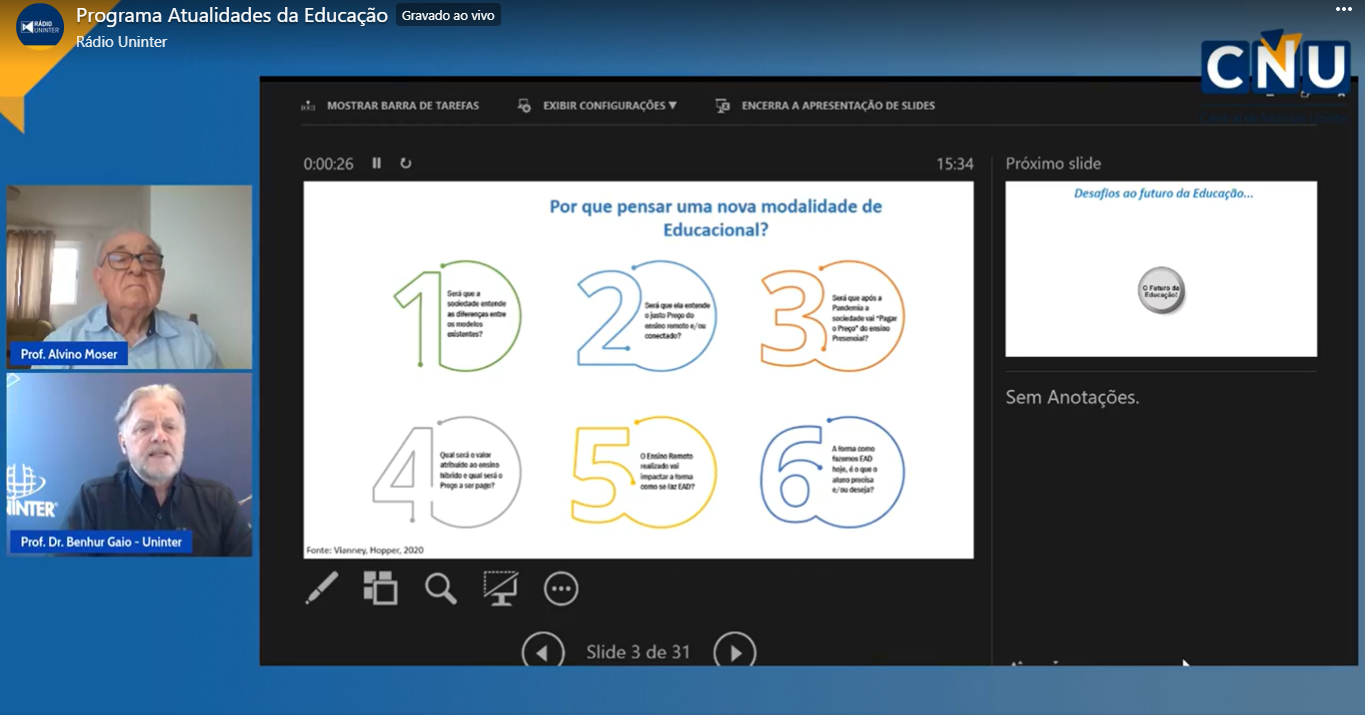Viewport: 1365px width, 715px height.
Task: Open the see all slides grid icon
Action: [x=380, y=588]
